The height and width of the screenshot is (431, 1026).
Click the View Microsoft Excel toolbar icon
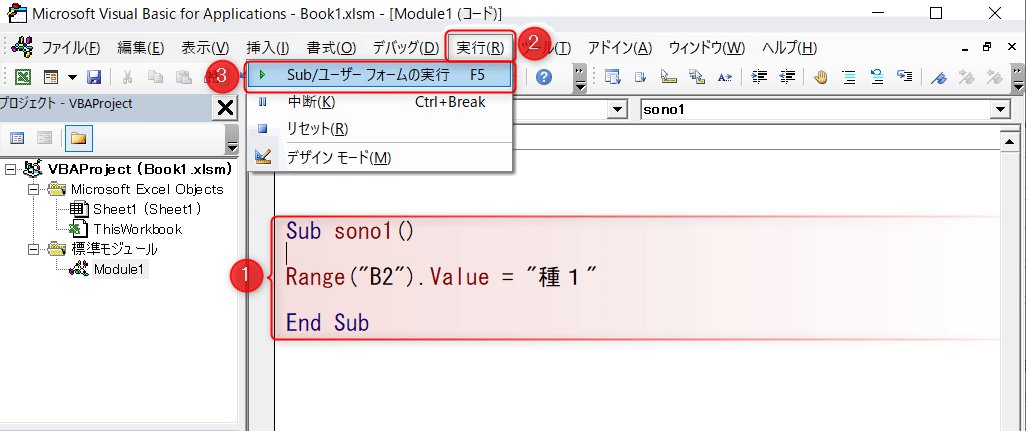point(23,77)
